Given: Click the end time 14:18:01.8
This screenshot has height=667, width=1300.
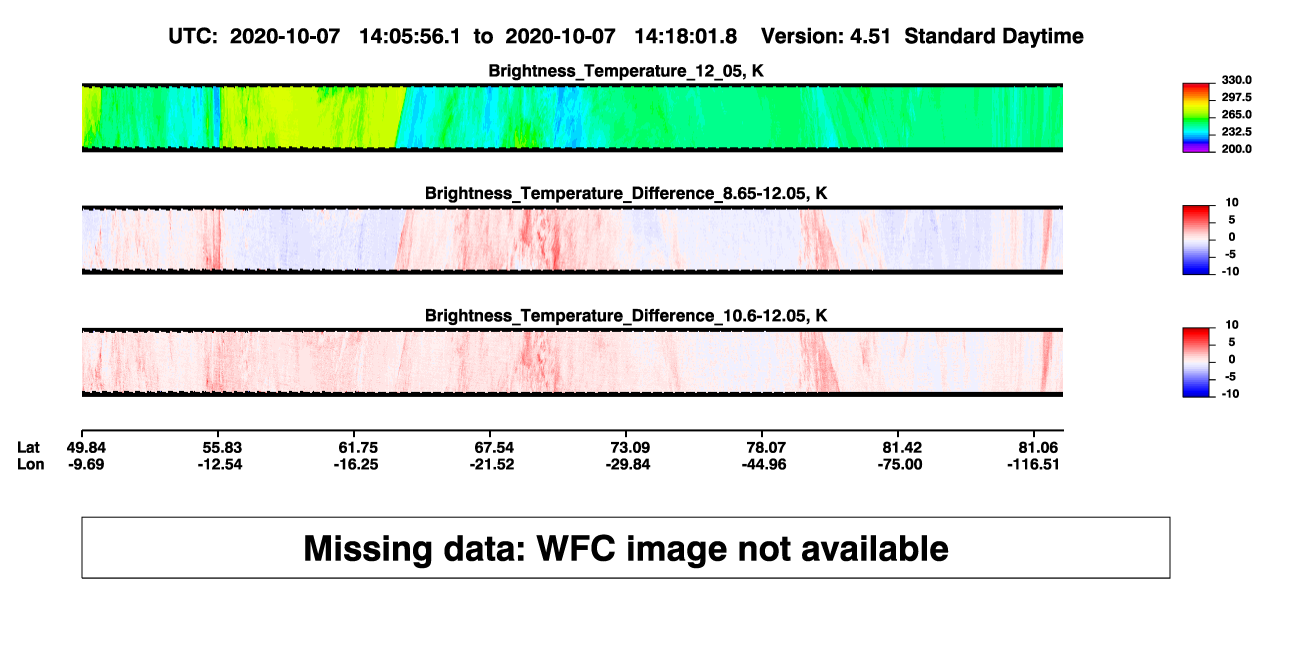Looking at the screenshot, I should (x=686, y=36).
